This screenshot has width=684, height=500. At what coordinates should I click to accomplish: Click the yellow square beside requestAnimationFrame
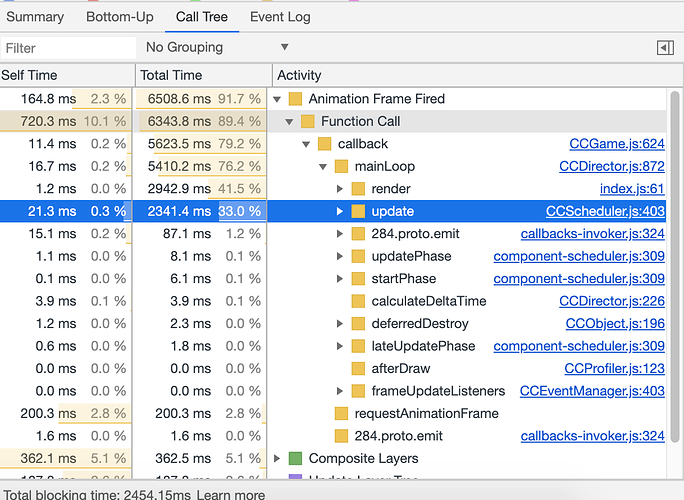tap(342, 414)
